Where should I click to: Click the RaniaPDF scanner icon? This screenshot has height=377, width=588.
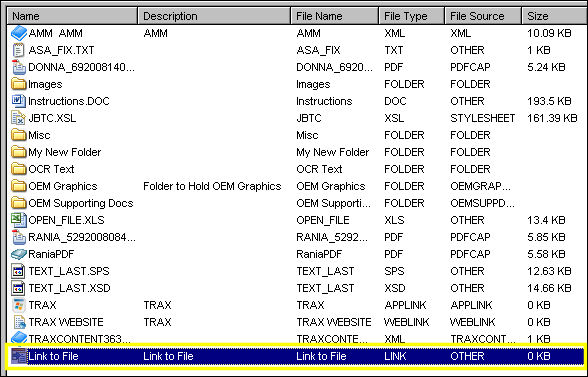click(x=19, y=254)
